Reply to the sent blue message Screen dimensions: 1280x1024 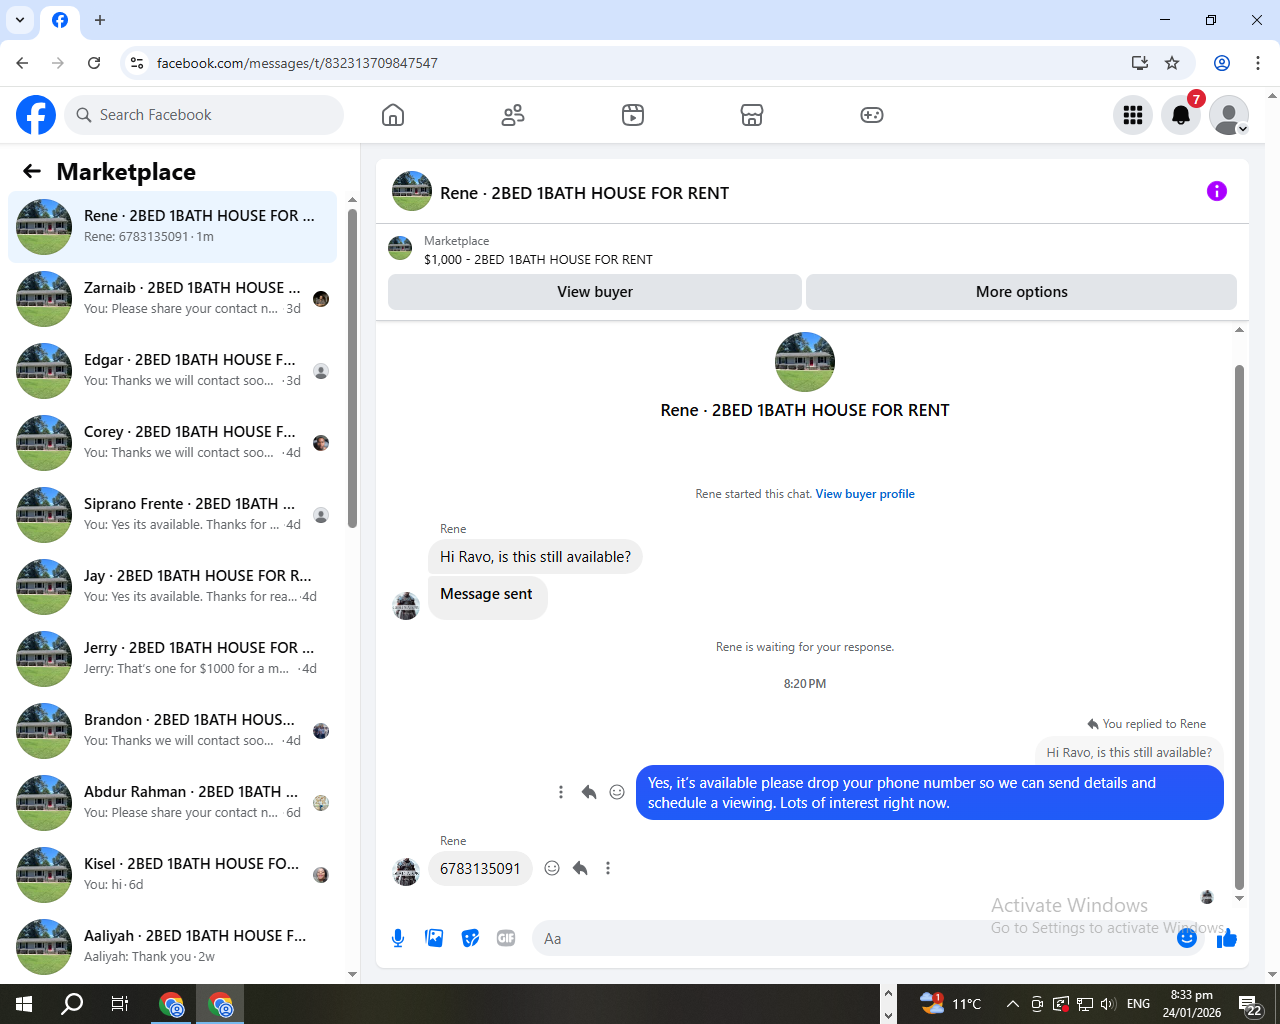(x=589, y=792)
